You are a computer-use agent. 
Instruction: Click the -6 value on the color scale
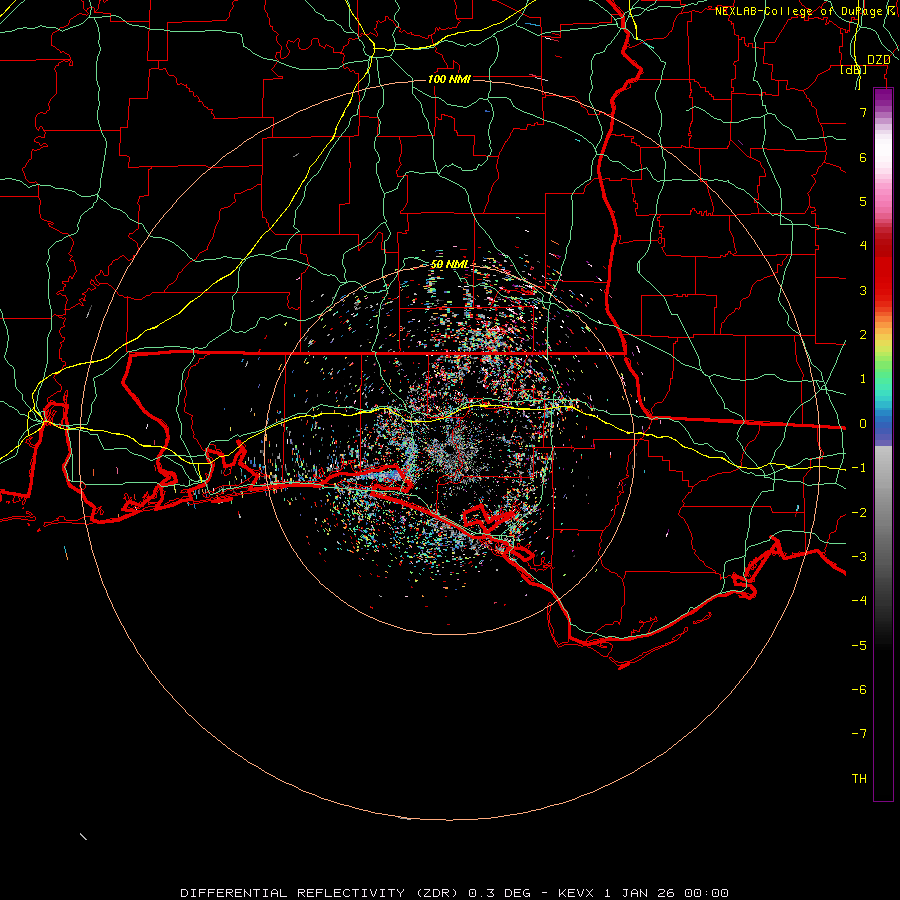coord(859,689)
